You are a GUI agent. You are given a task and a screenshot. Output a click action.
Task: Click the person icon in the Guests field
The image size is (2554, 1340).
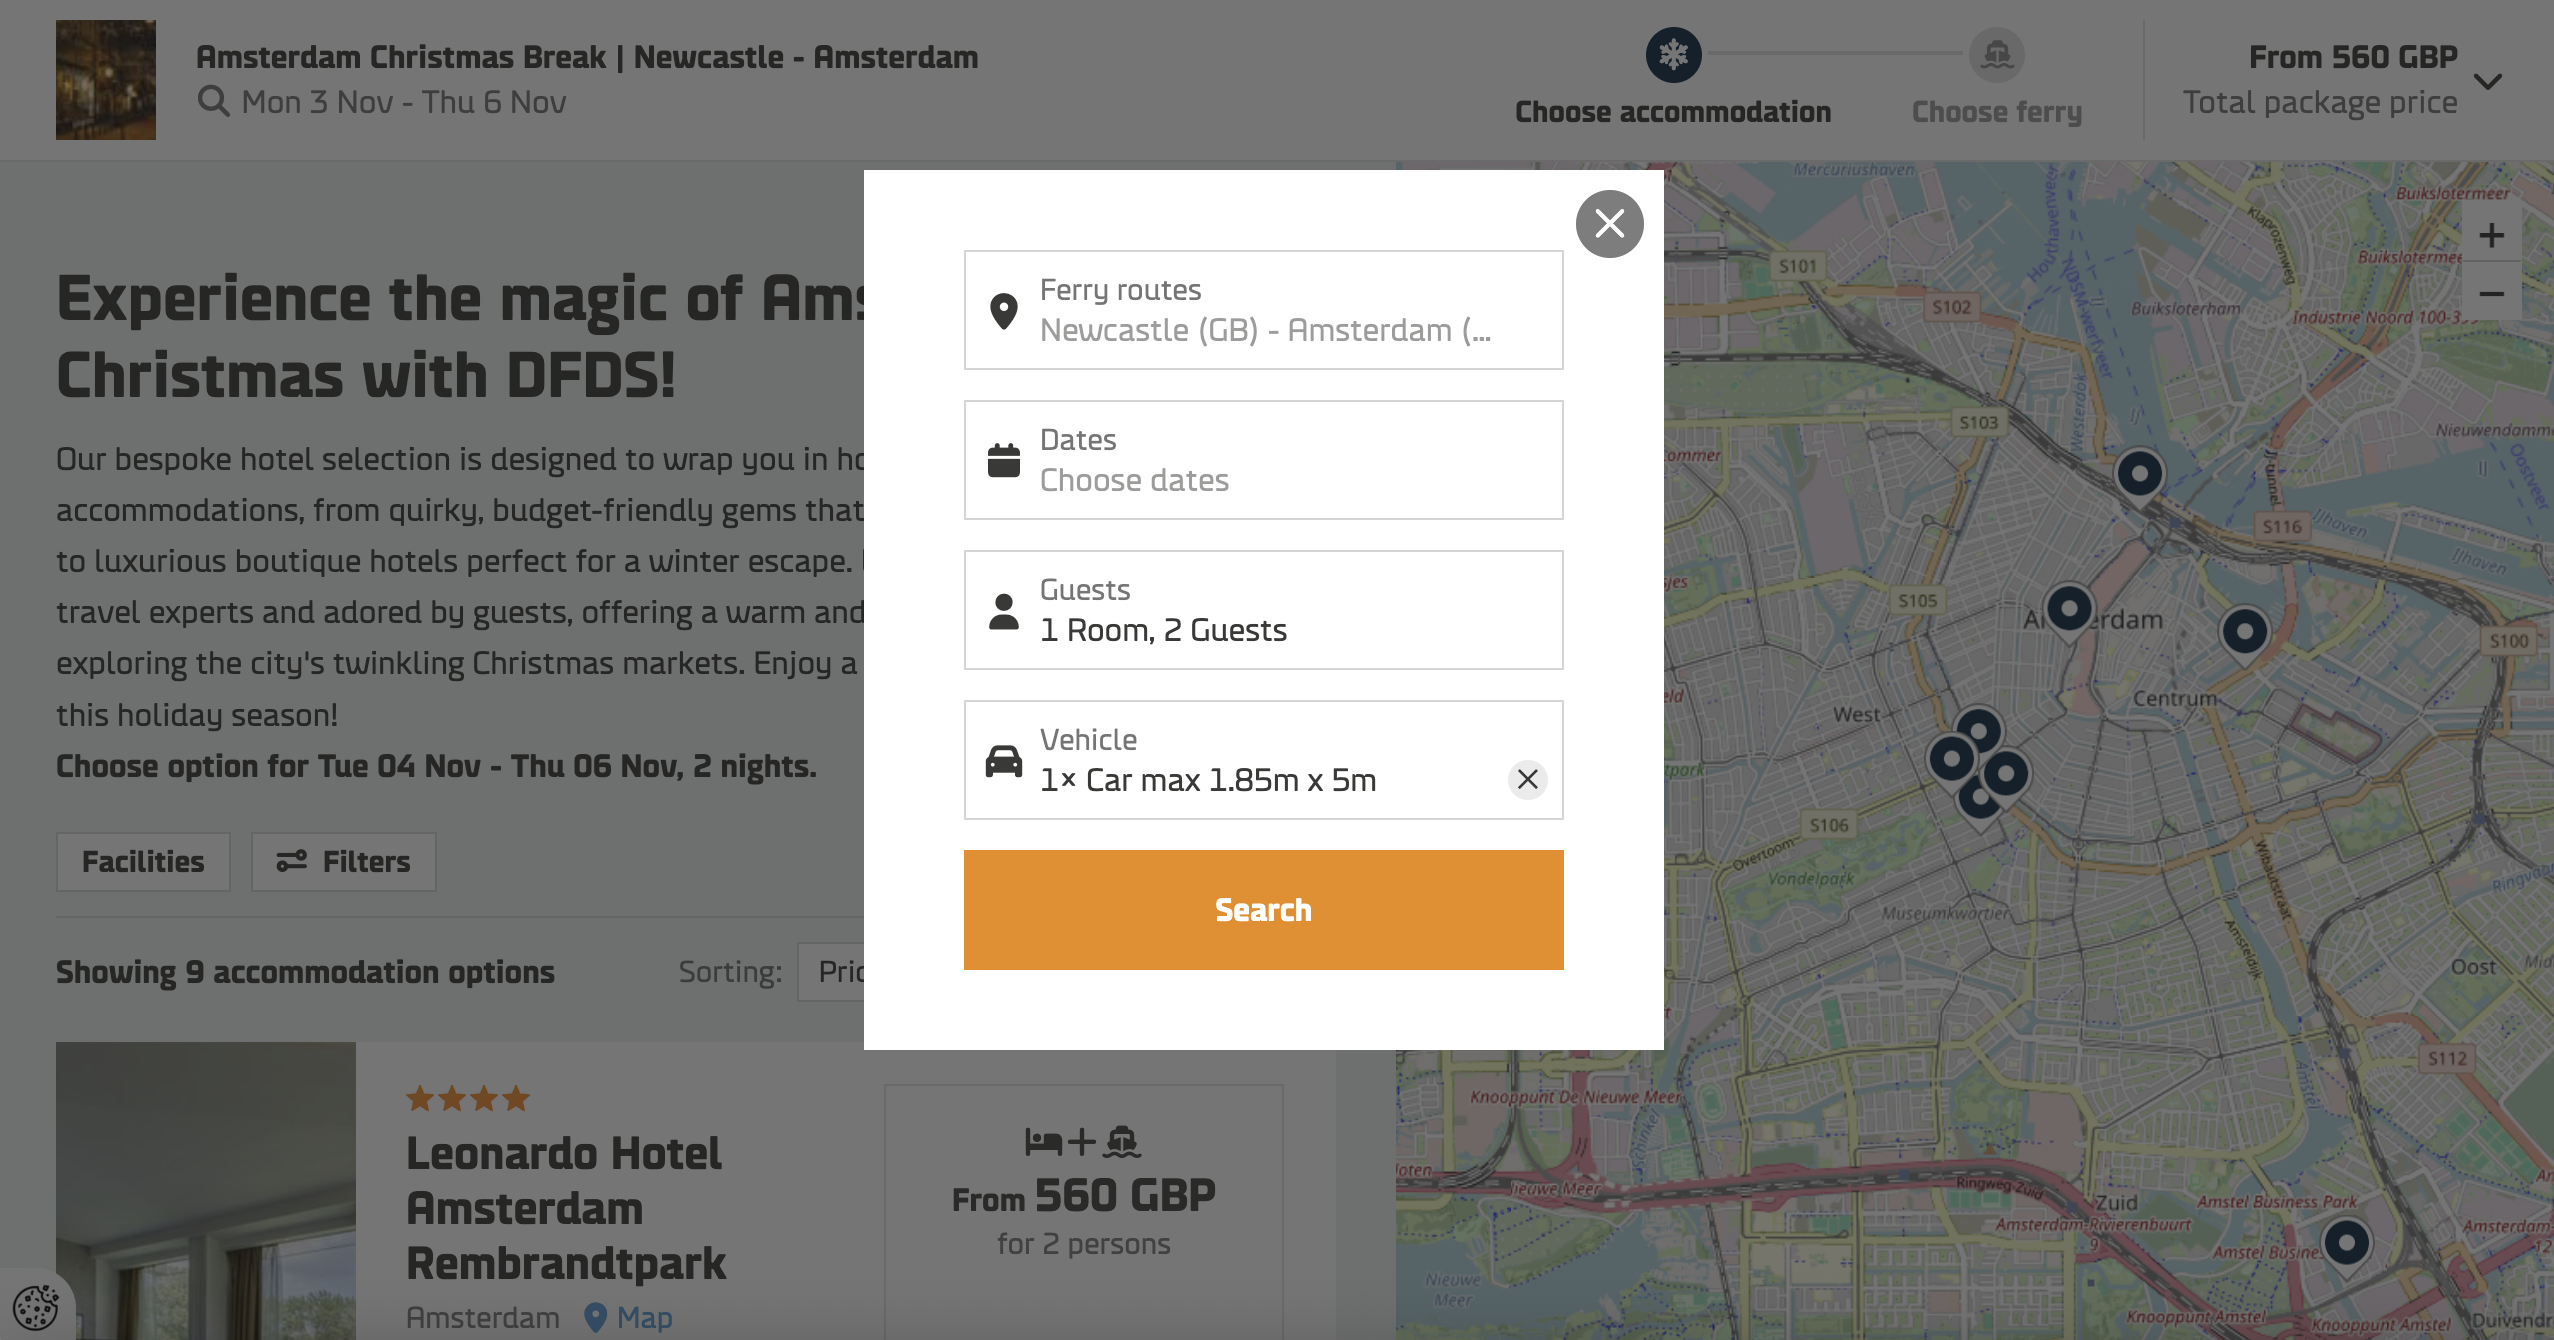(1003, 611)
